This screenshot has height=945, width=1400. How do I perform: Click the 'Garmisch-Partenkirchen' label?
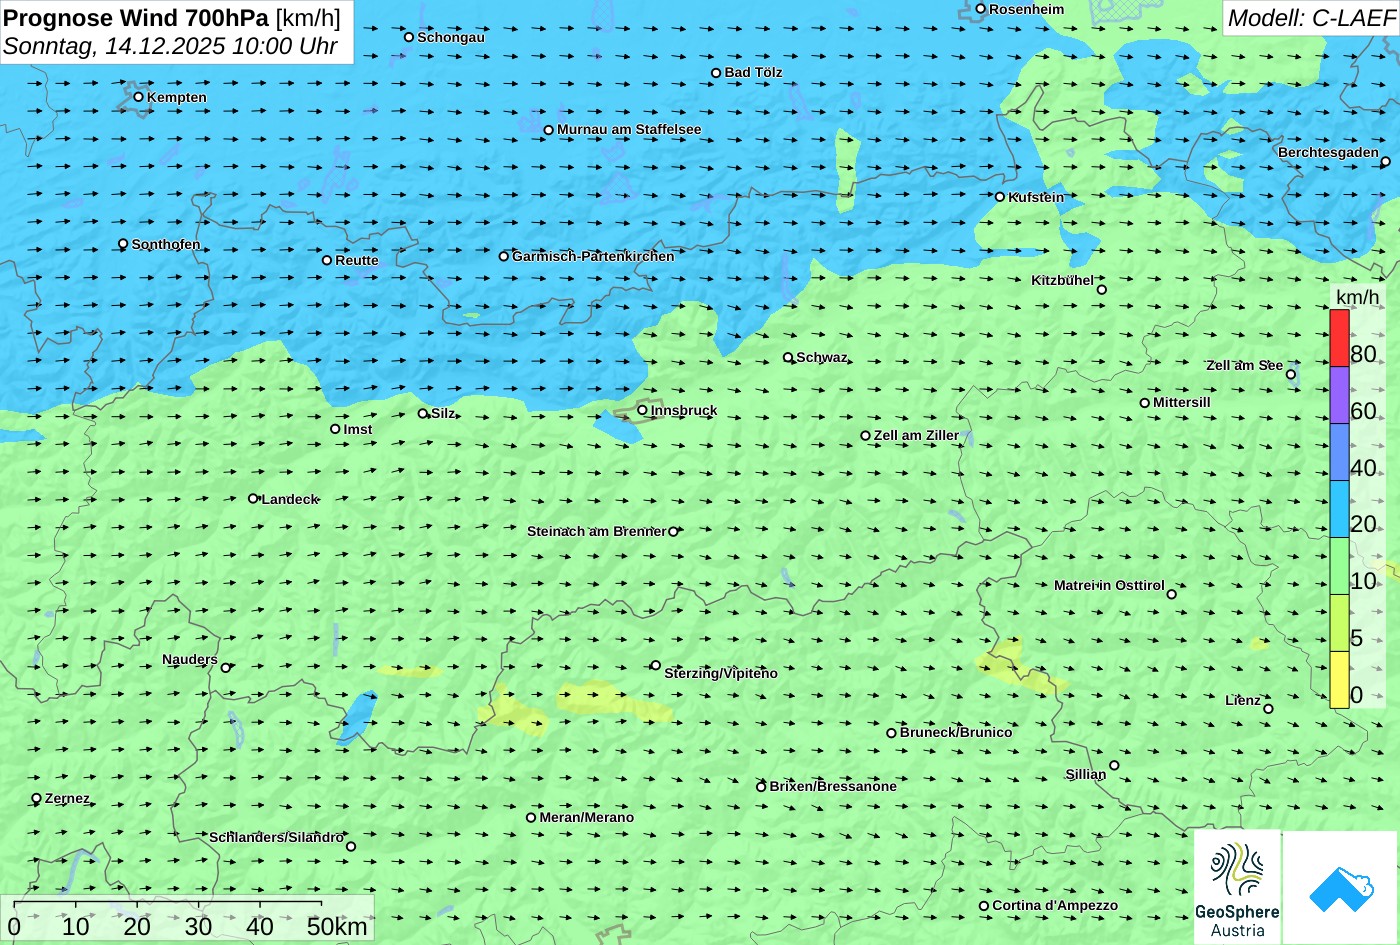pyautogui.click(x=593, y=256)
